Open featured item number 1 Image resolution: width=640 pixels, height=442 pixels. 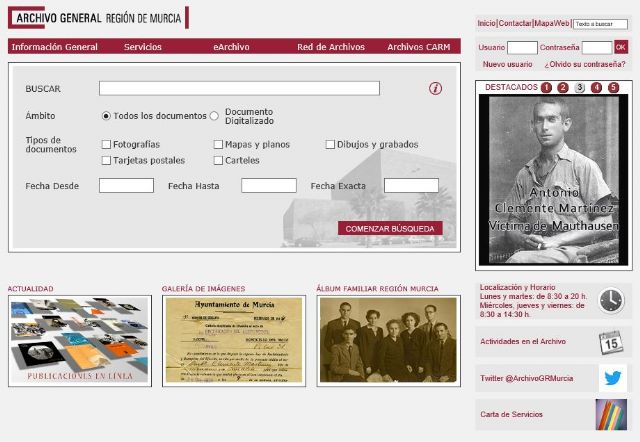(x=546, y=87)
